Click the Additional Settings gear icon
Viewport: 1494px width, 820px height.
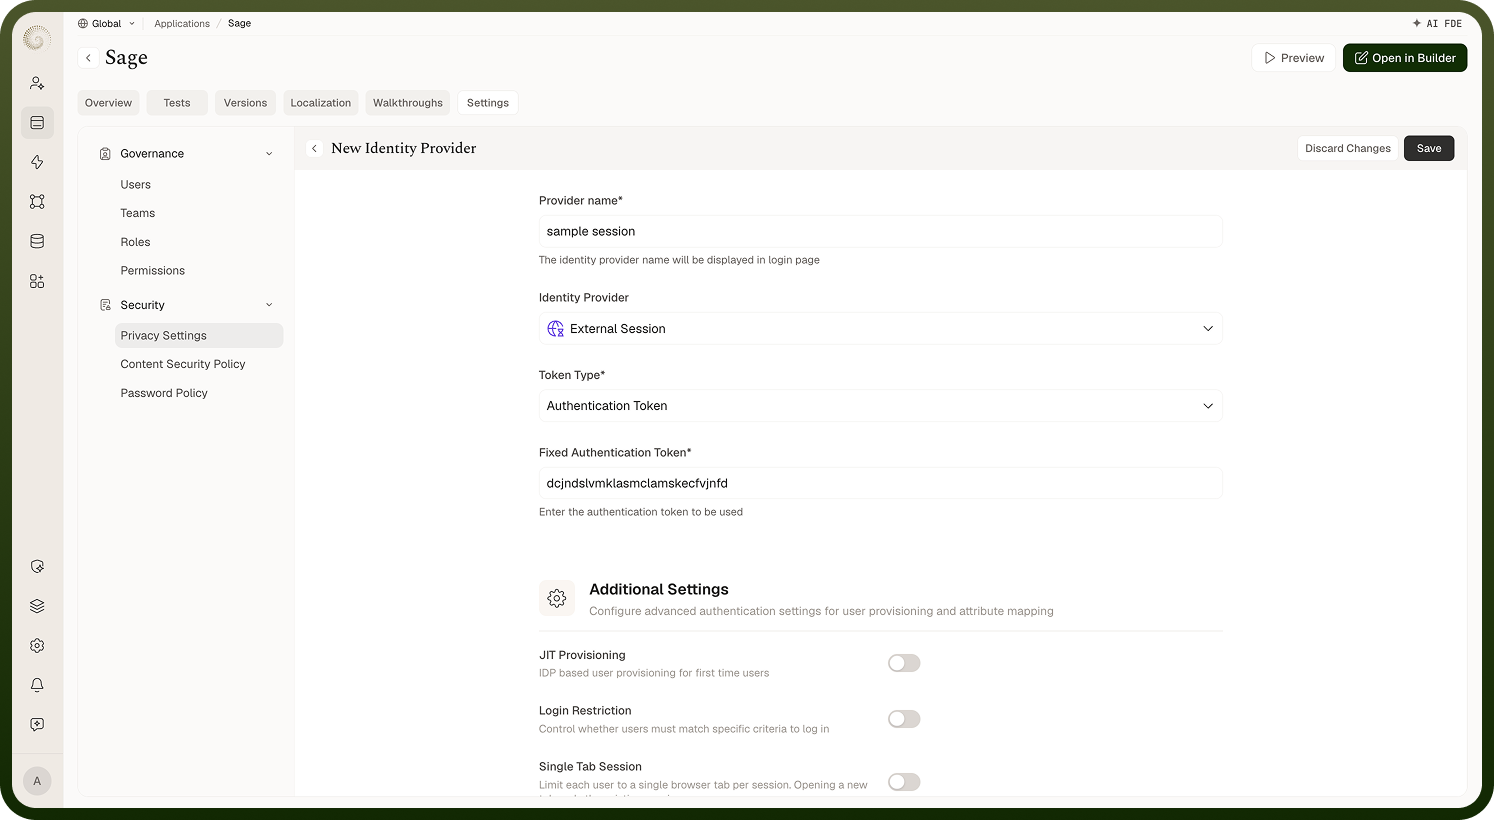pos(557,598)
